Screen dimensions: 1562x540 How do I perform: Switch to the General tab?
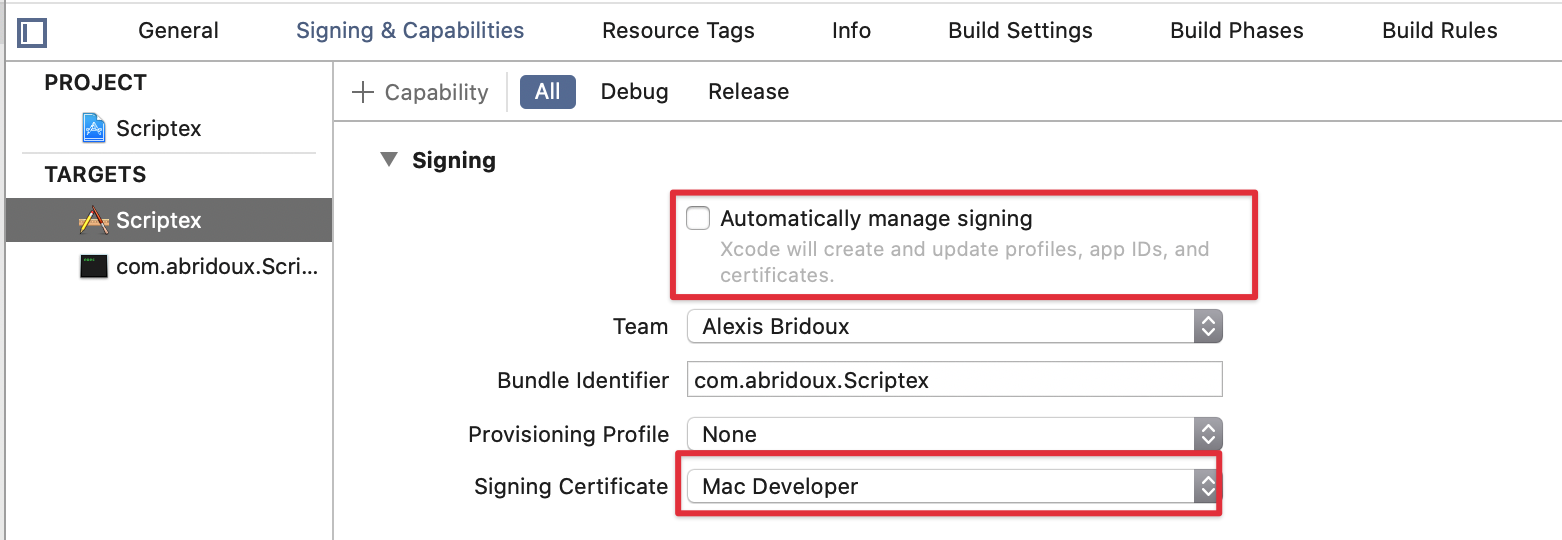(x=178, y=31)
